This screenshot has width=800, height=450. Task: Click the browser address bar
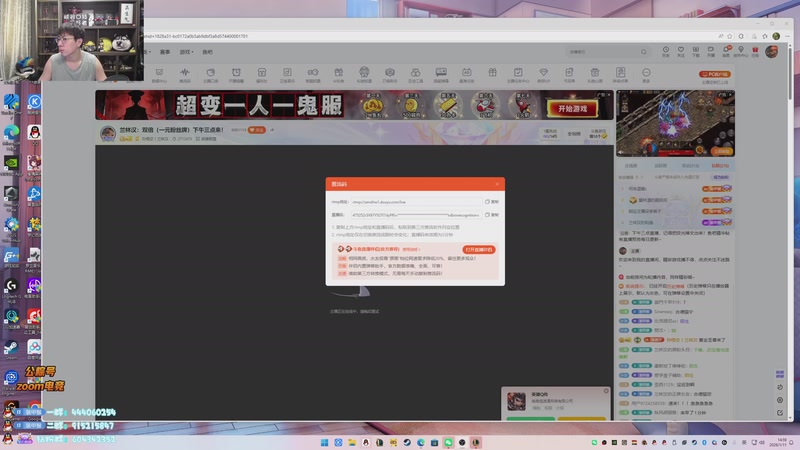pos(429,36)
